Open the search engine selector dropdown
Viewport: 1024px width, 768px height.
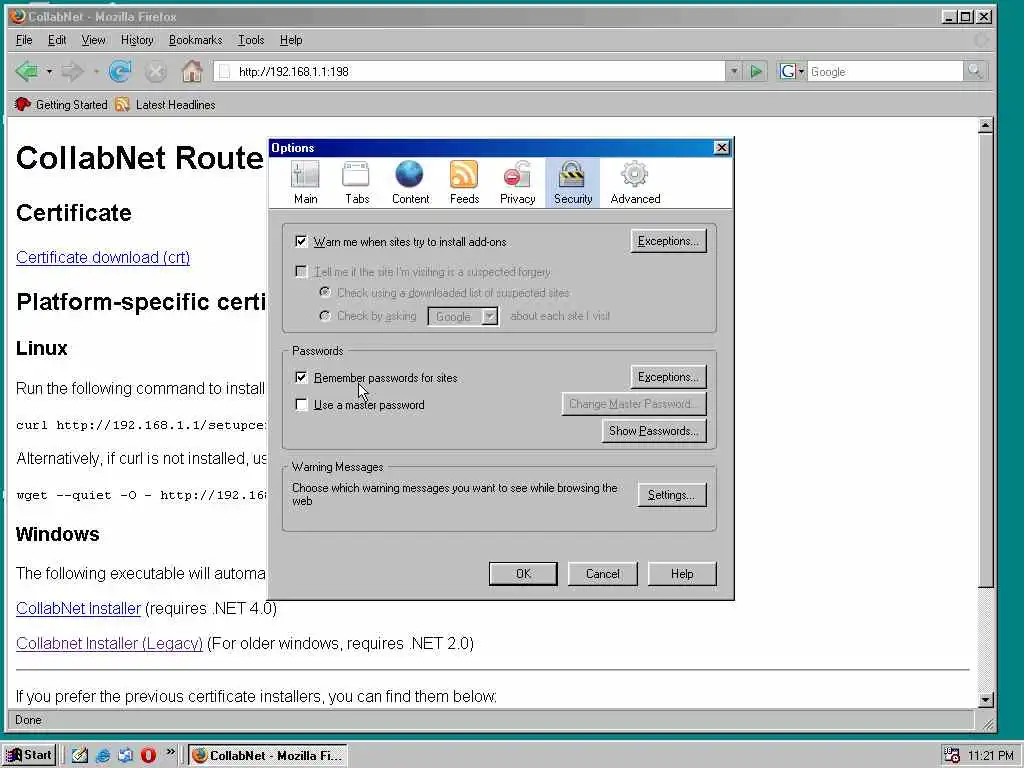click(x=792, y=71)
